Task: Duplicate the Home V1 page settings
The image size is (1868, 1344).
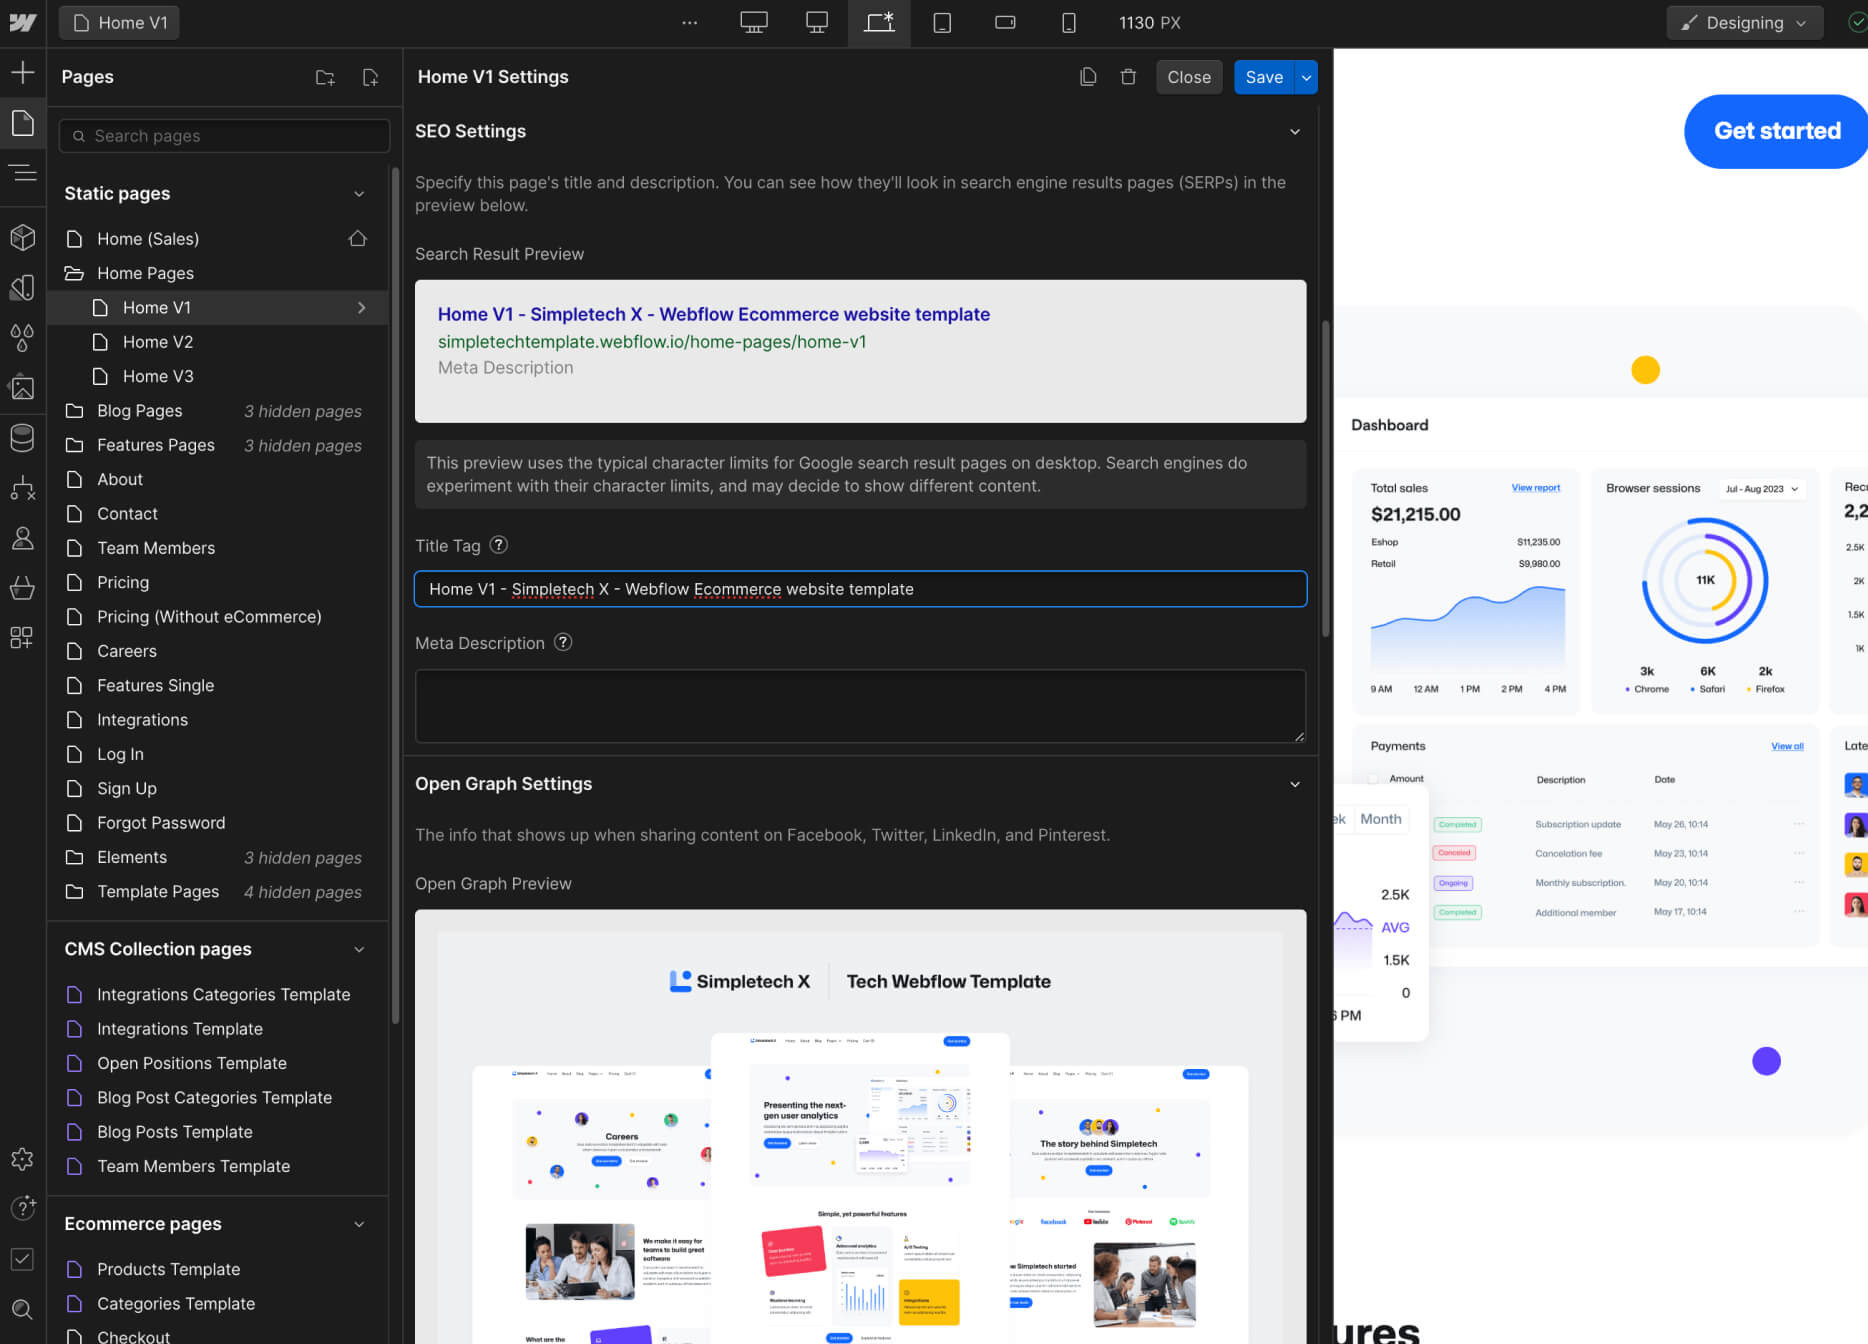Action: [x=1088, y=76]
